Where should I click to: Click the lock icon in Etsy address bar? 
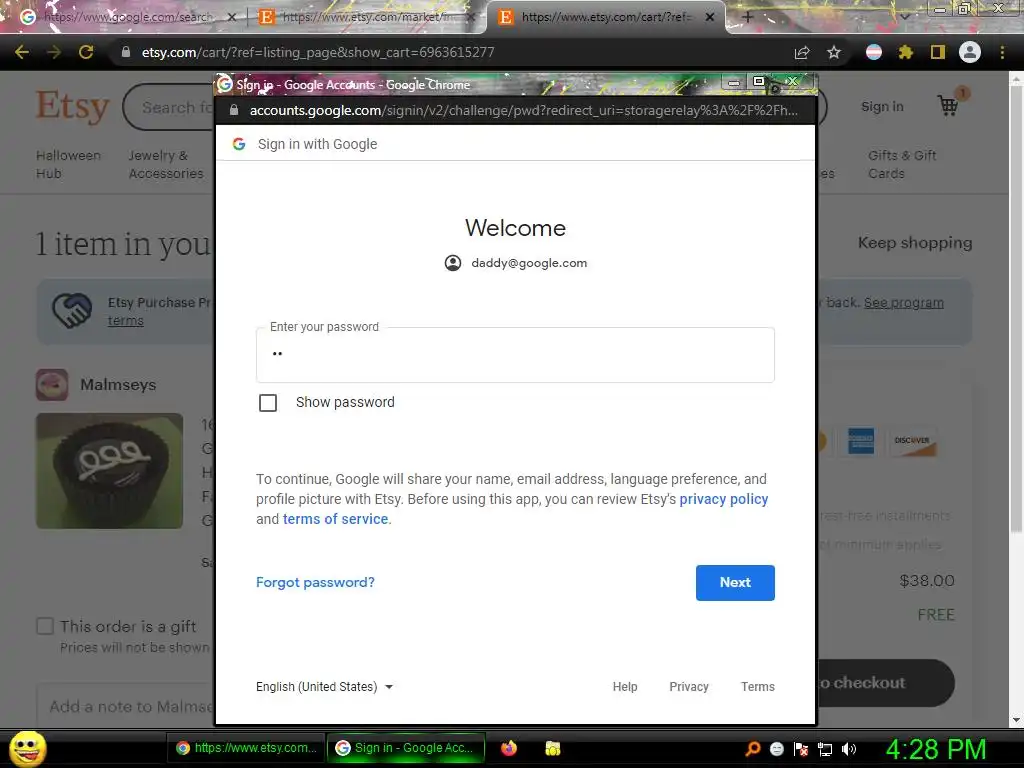tap(126, 52)
